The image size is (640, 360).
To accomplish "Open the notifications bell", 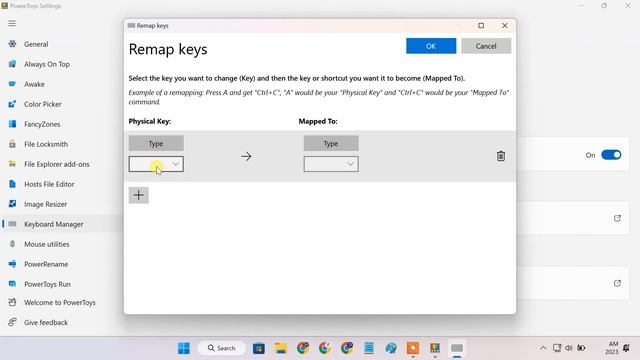I will tap(626, 348).
